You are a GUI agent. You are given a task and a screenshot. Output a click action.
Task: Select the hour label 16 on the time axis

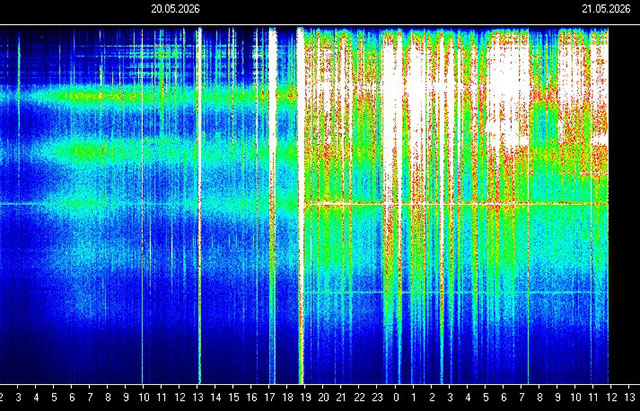coord(251,397)
